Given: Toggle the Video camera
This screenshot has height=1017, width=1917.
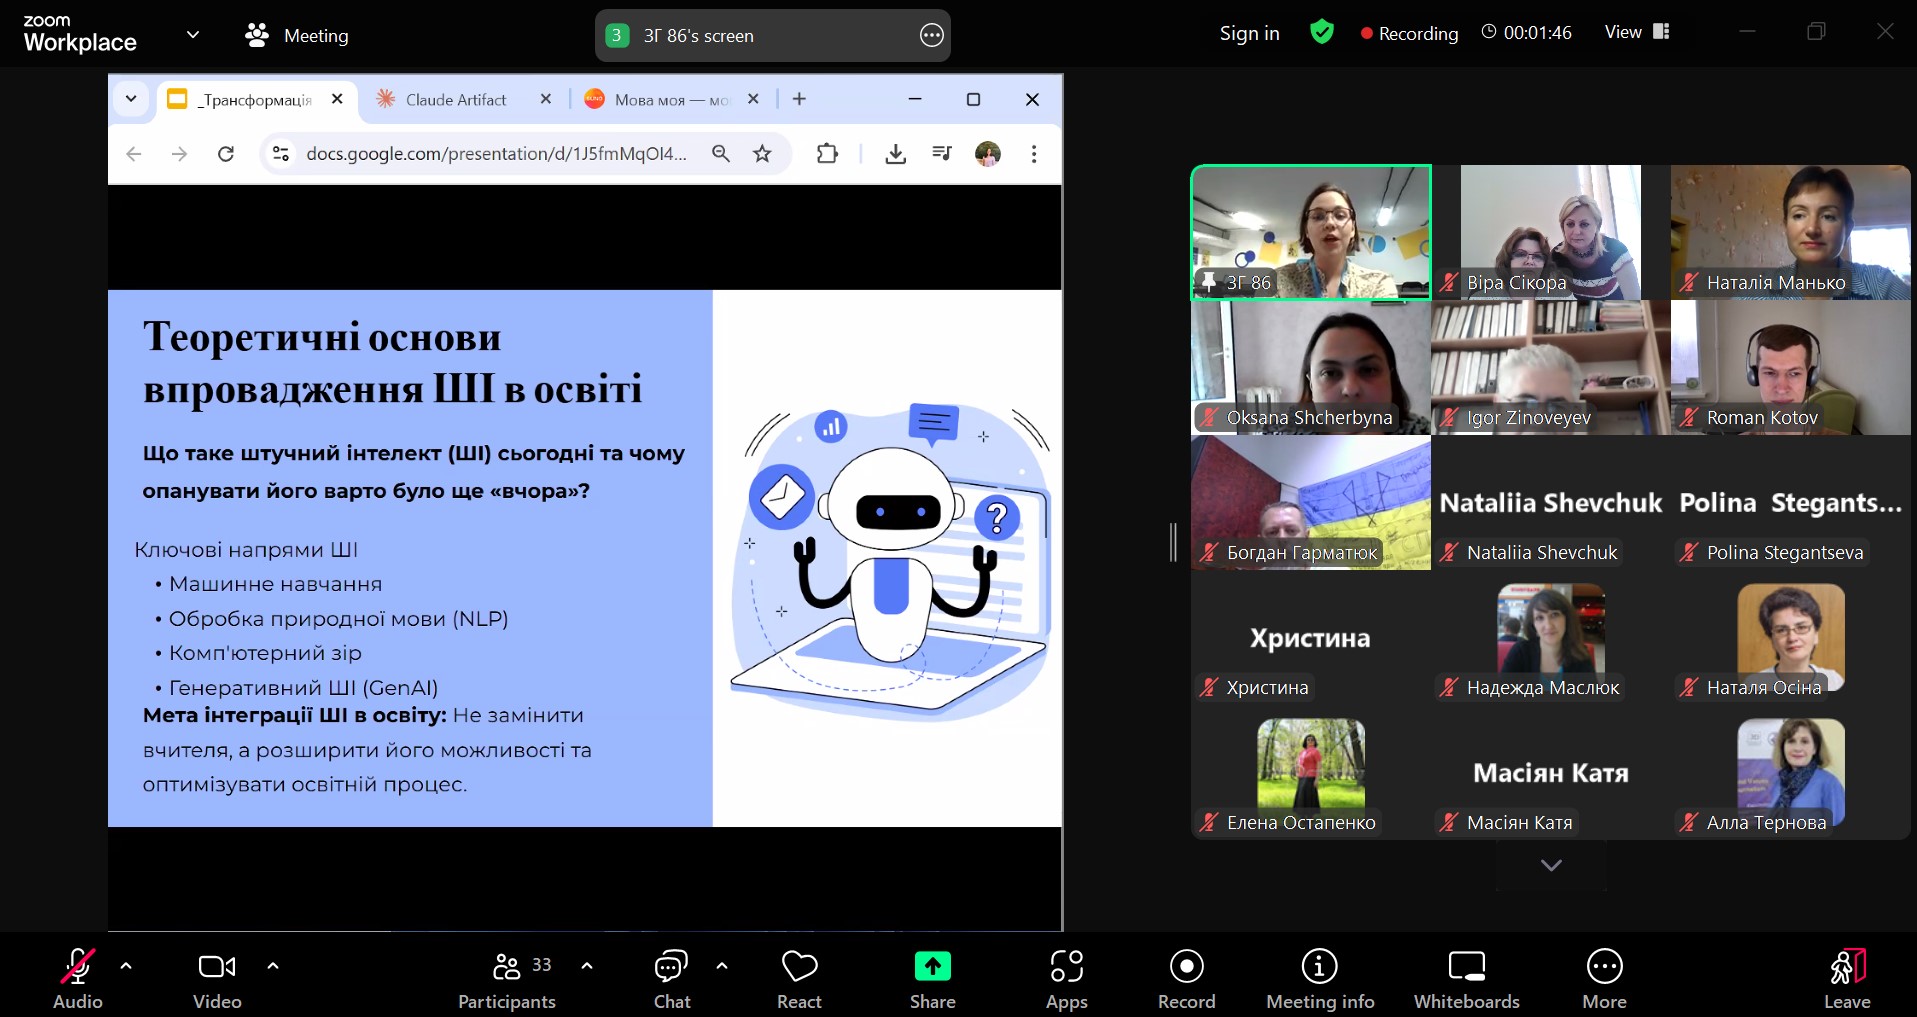Looking at the screenshot, I should pyautogui.click(x=217, y=979).
